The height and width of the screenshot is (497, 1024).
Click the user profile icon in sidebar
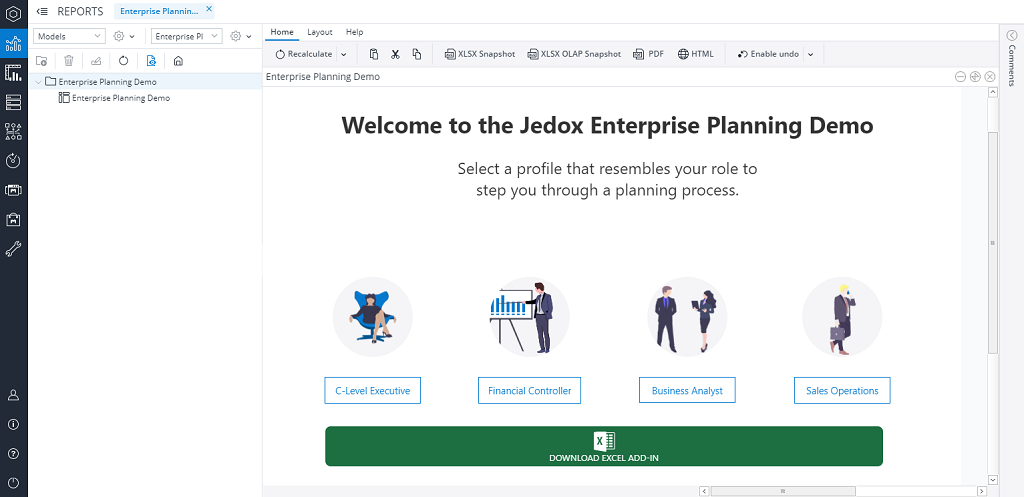tap(13, 395)
